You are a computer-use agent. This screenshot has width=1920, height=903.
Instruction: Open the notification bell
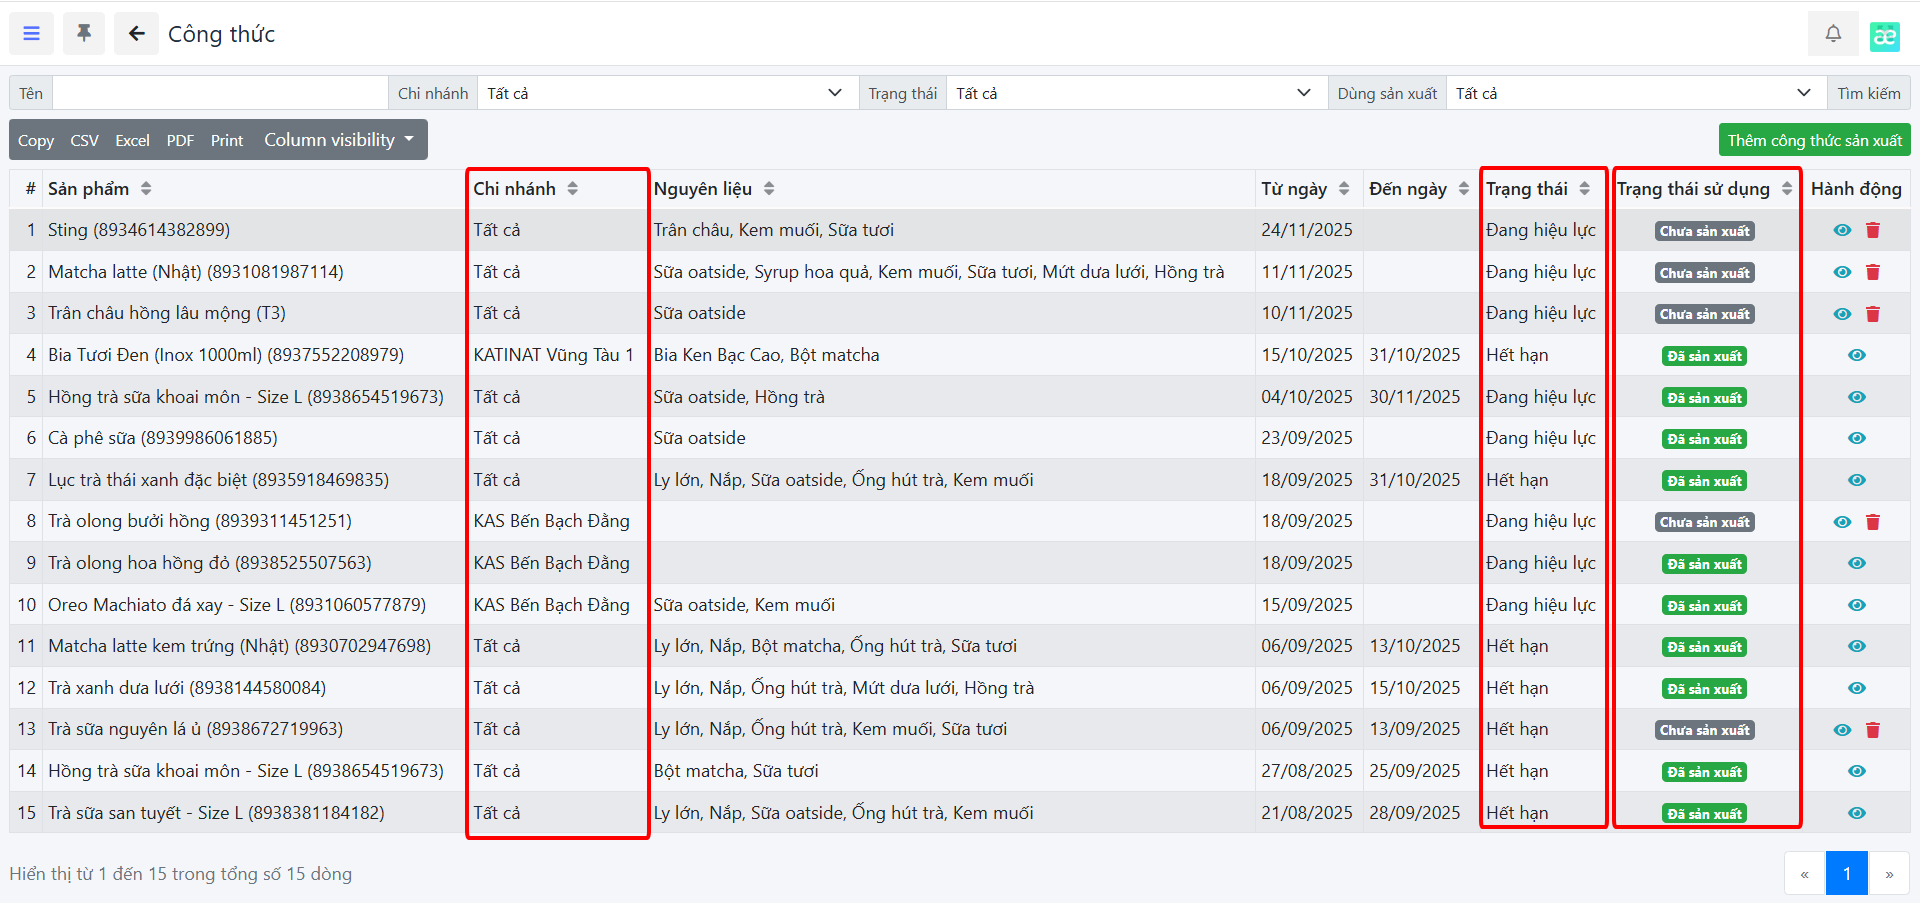tap(1832, 34)
